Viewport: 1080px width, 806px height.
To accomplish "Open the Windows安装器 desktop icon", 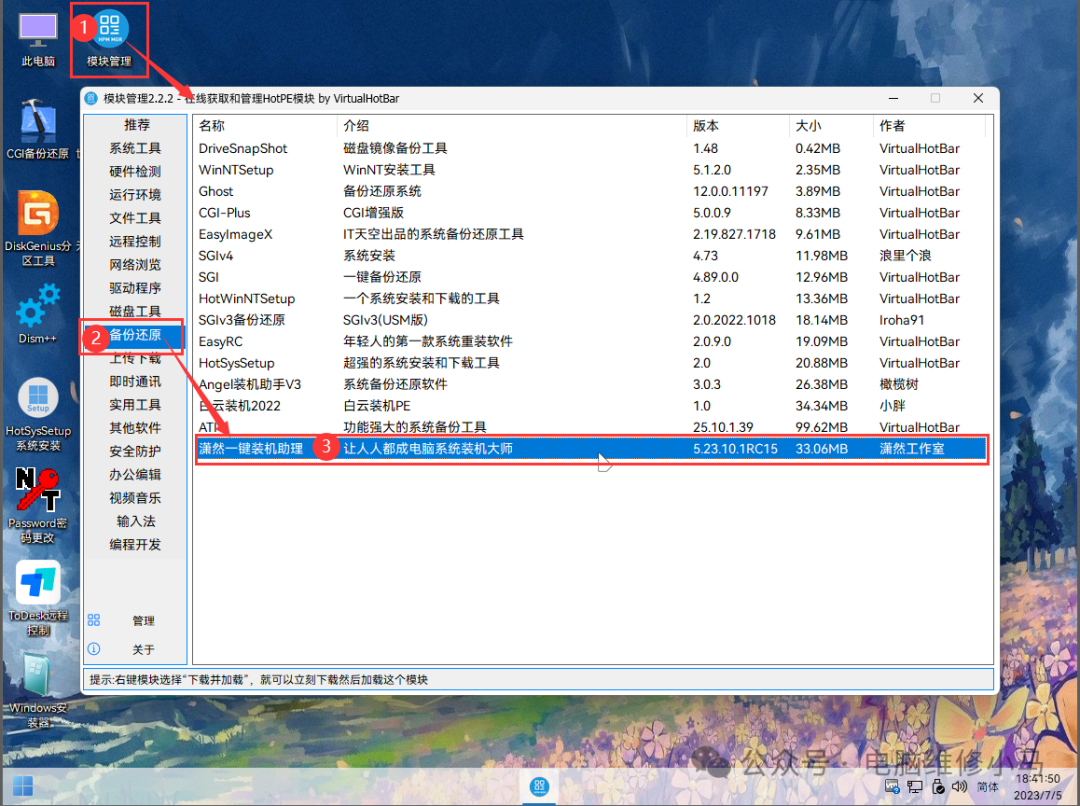I will coord(38,690).
